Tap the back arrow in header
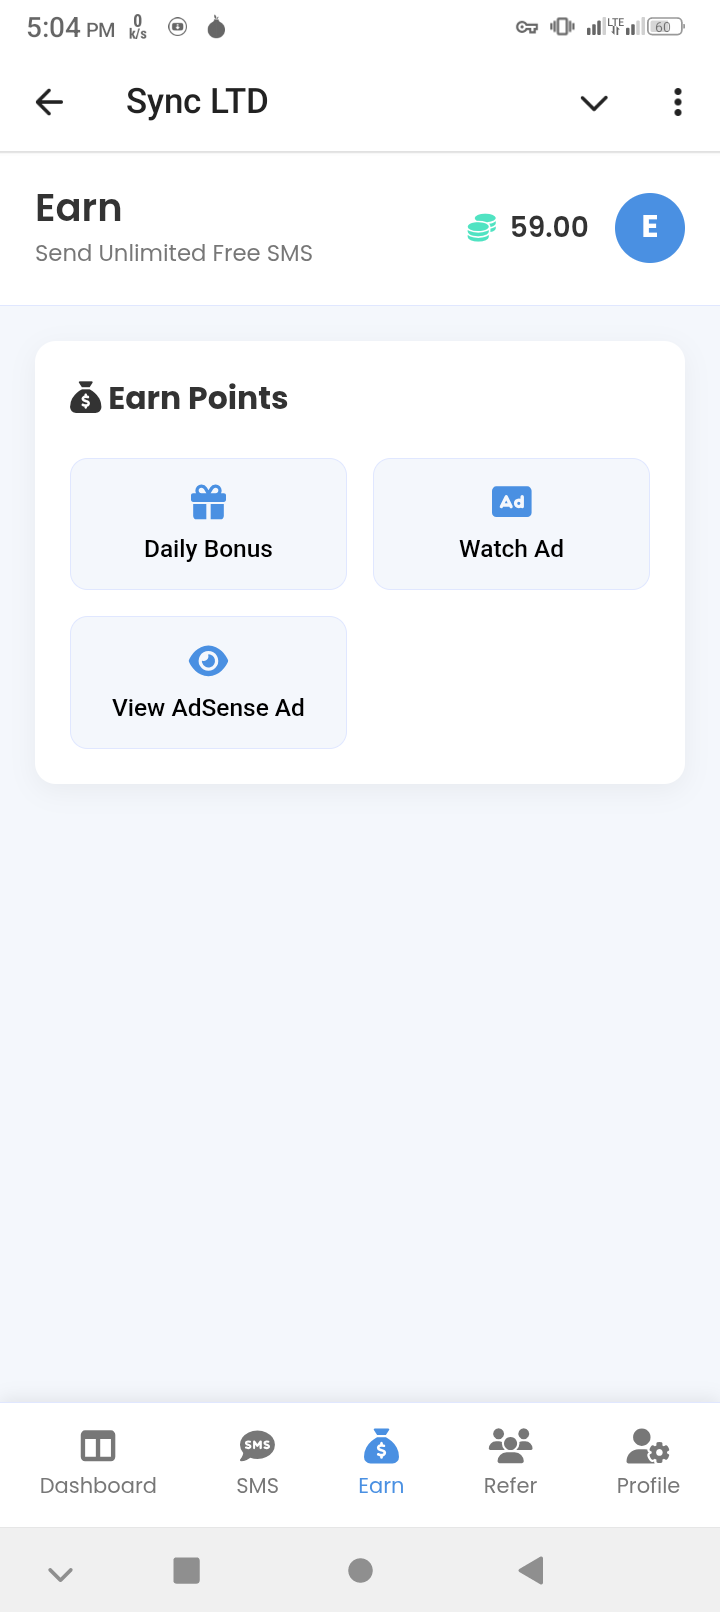The width and height of the screenshot is (720, 1612). 49,102
